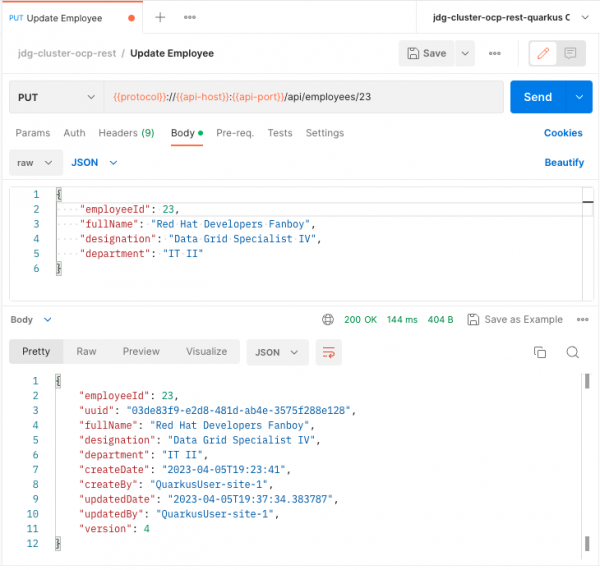Switch to edit mode pencil icon
600x570 pixels.
[x=543, y=53]
